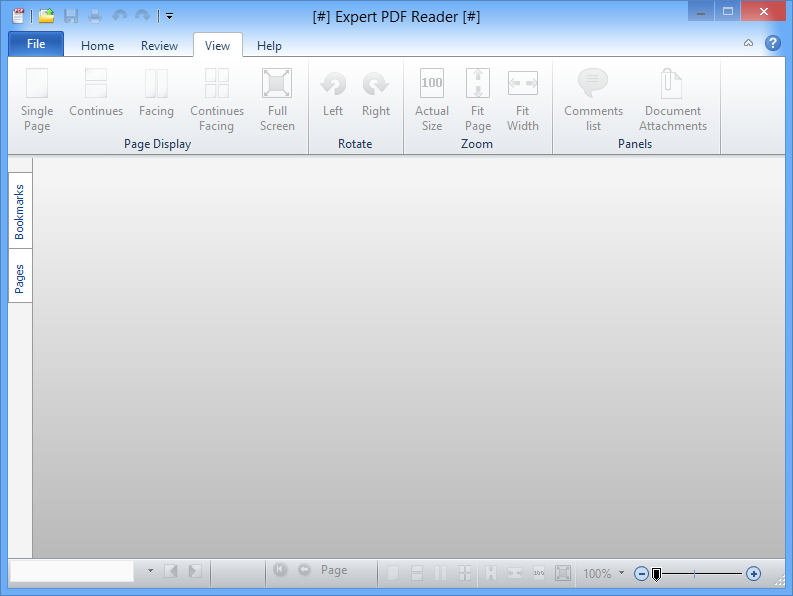
Task: Click the zoom slider midpoint tick
Action: 694,574
